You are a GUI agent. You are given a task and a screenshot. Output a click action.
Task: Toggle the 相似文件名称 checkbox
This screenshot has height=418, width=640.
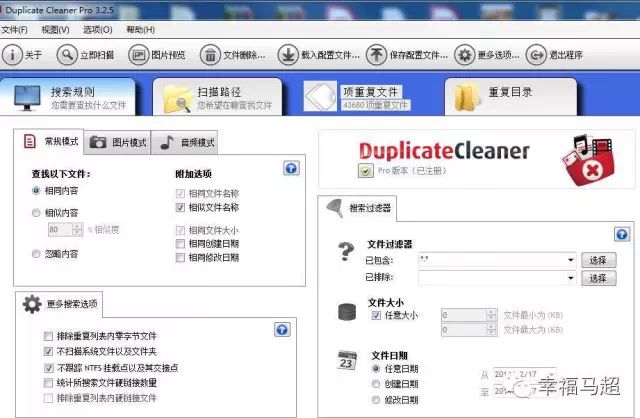pyautogui.click(x=180, y=208)
